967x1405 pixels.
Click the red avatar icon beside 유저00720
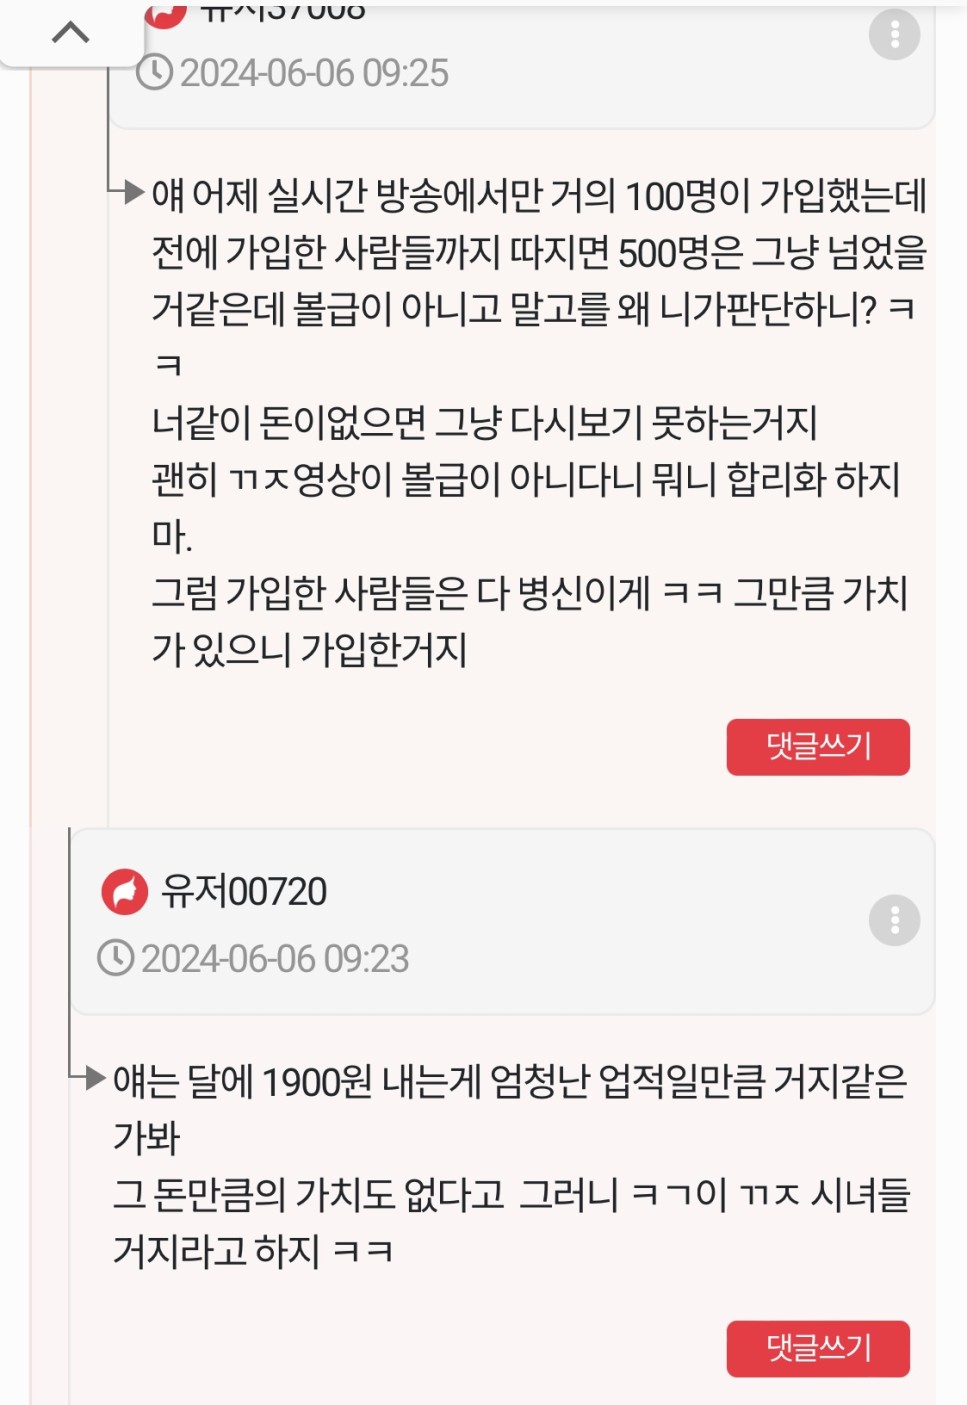coord(125,892)
